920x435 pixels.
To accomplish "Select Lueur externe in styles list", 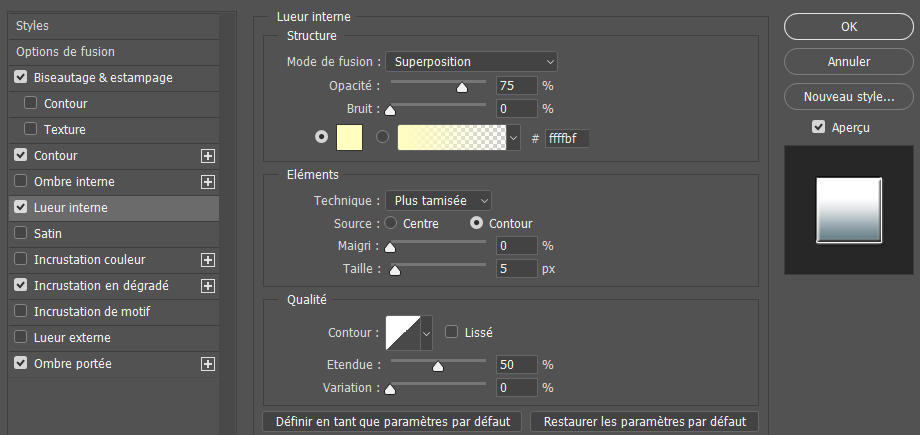I will 72,338.
